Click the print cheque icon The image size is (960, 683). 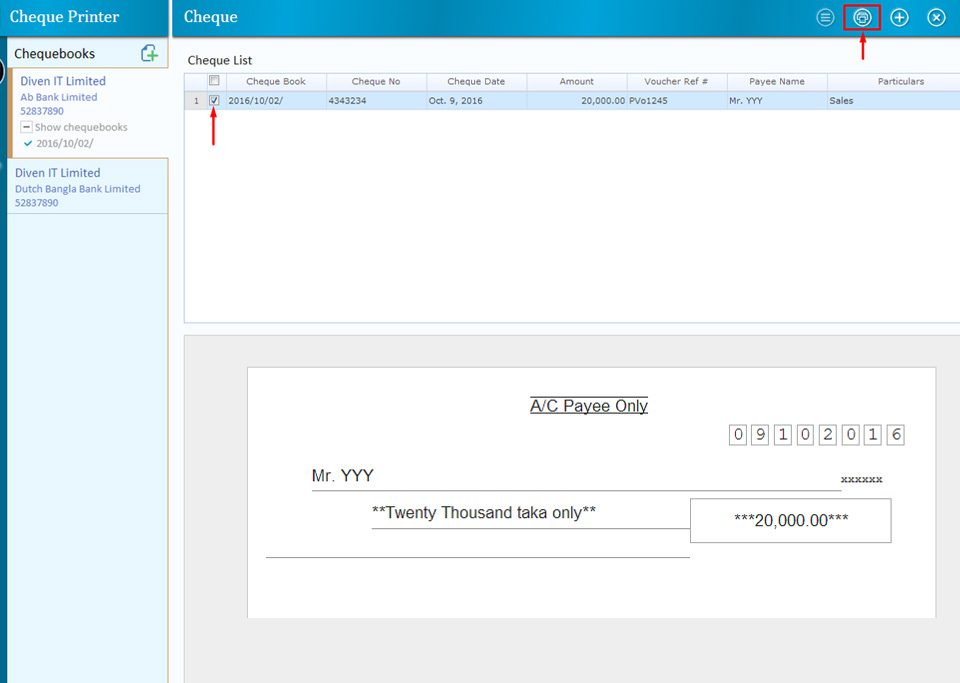pyautogui.click(x=862, y=17)
